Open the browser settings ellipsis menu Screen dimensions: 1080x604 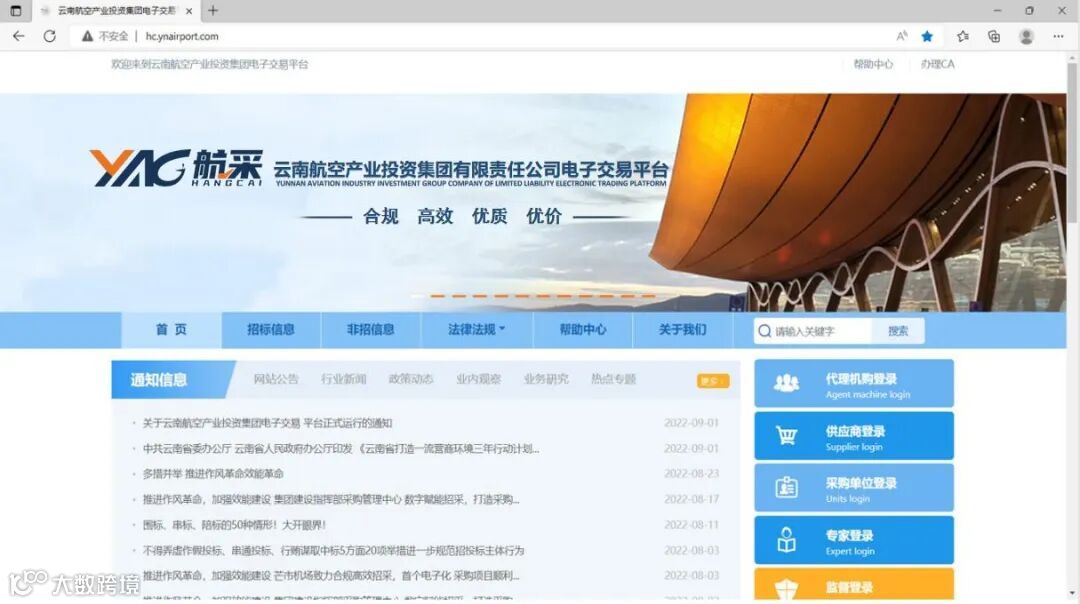point(1059,36)
